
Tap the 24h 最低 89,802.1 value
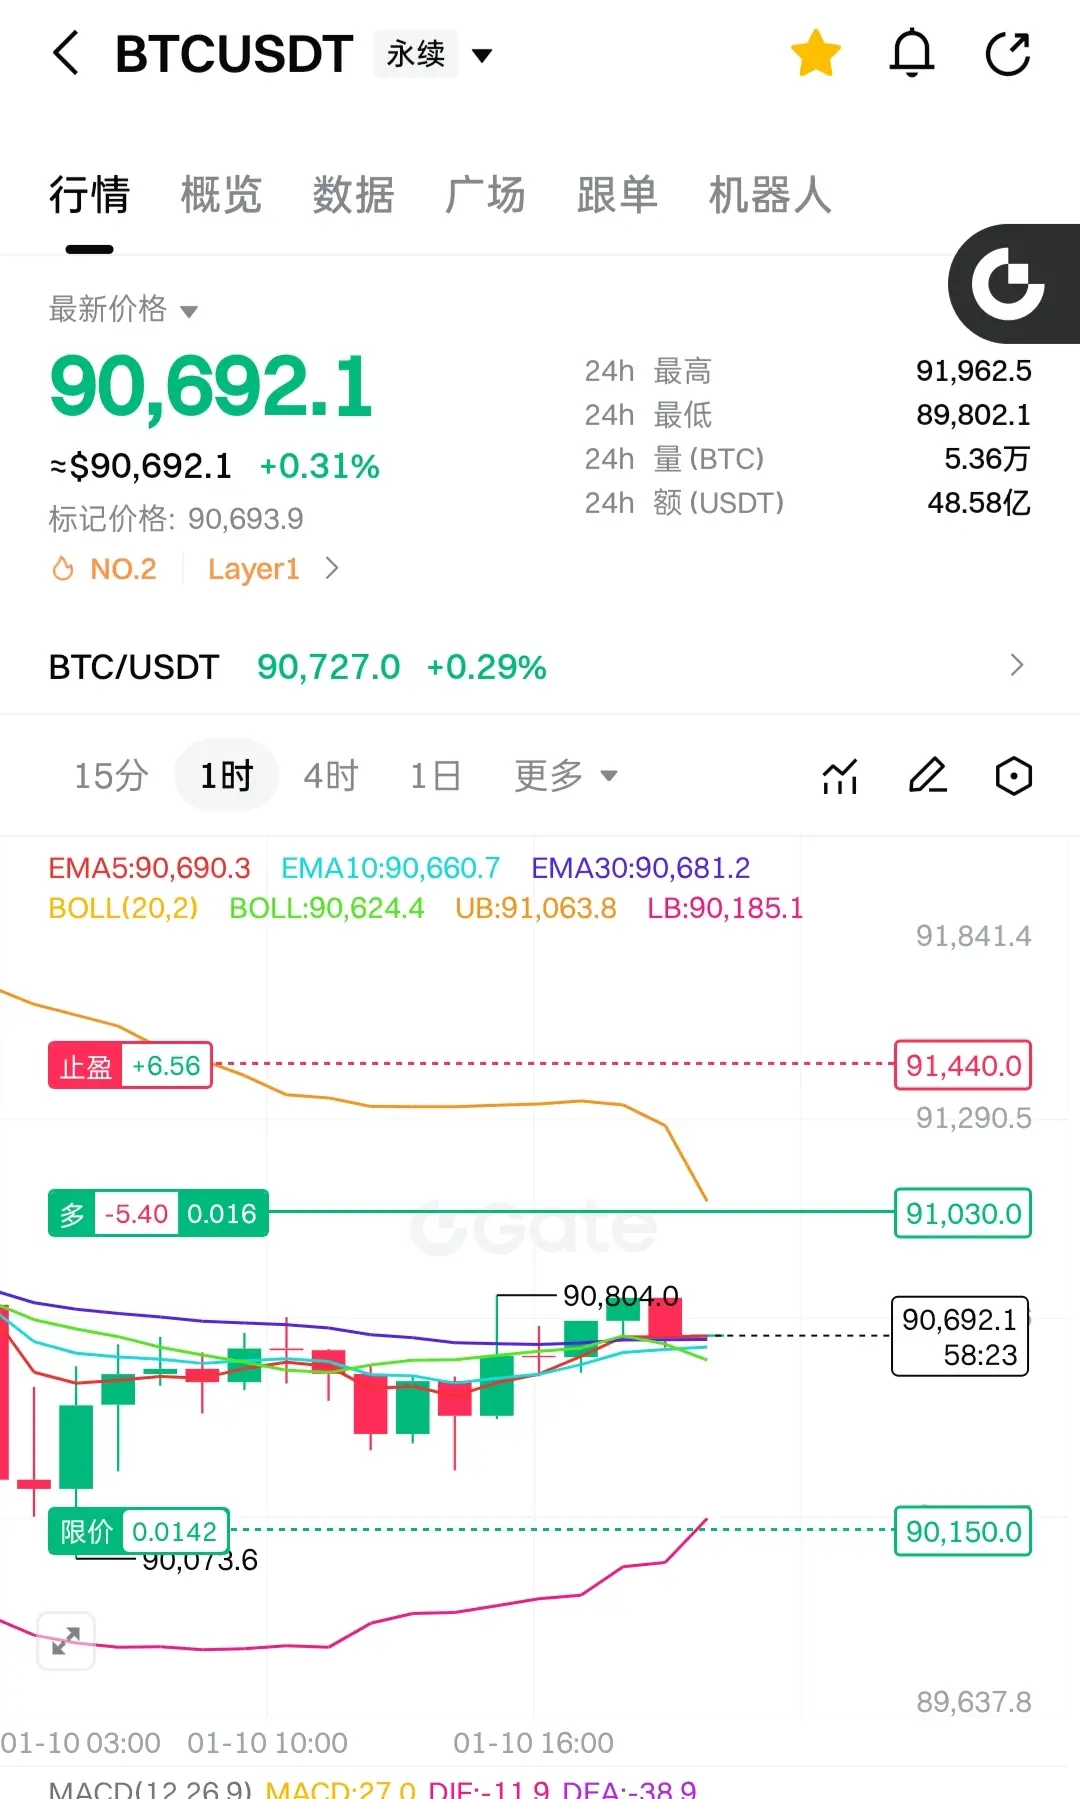(974, 415)
